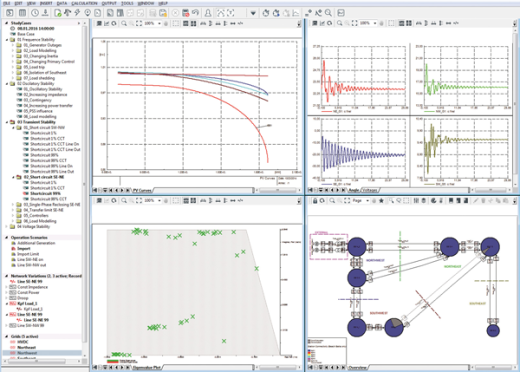Click the chart line icon in main toolbar
Screen dimensions: 520x372
click(x=296, y=13)
